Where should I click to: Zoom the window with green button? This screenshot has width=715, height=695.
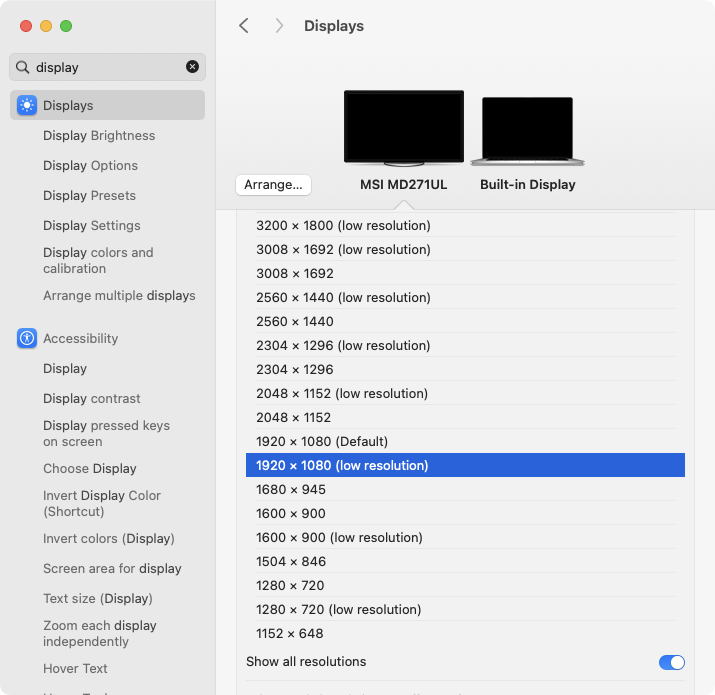click(66, 26)
